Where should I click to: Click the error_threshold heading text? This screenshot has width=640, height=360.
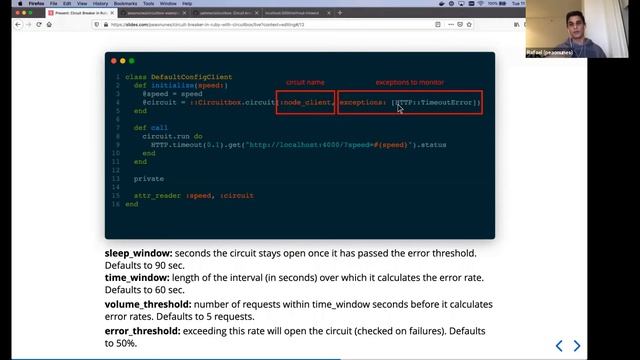(x=142, y=331)
